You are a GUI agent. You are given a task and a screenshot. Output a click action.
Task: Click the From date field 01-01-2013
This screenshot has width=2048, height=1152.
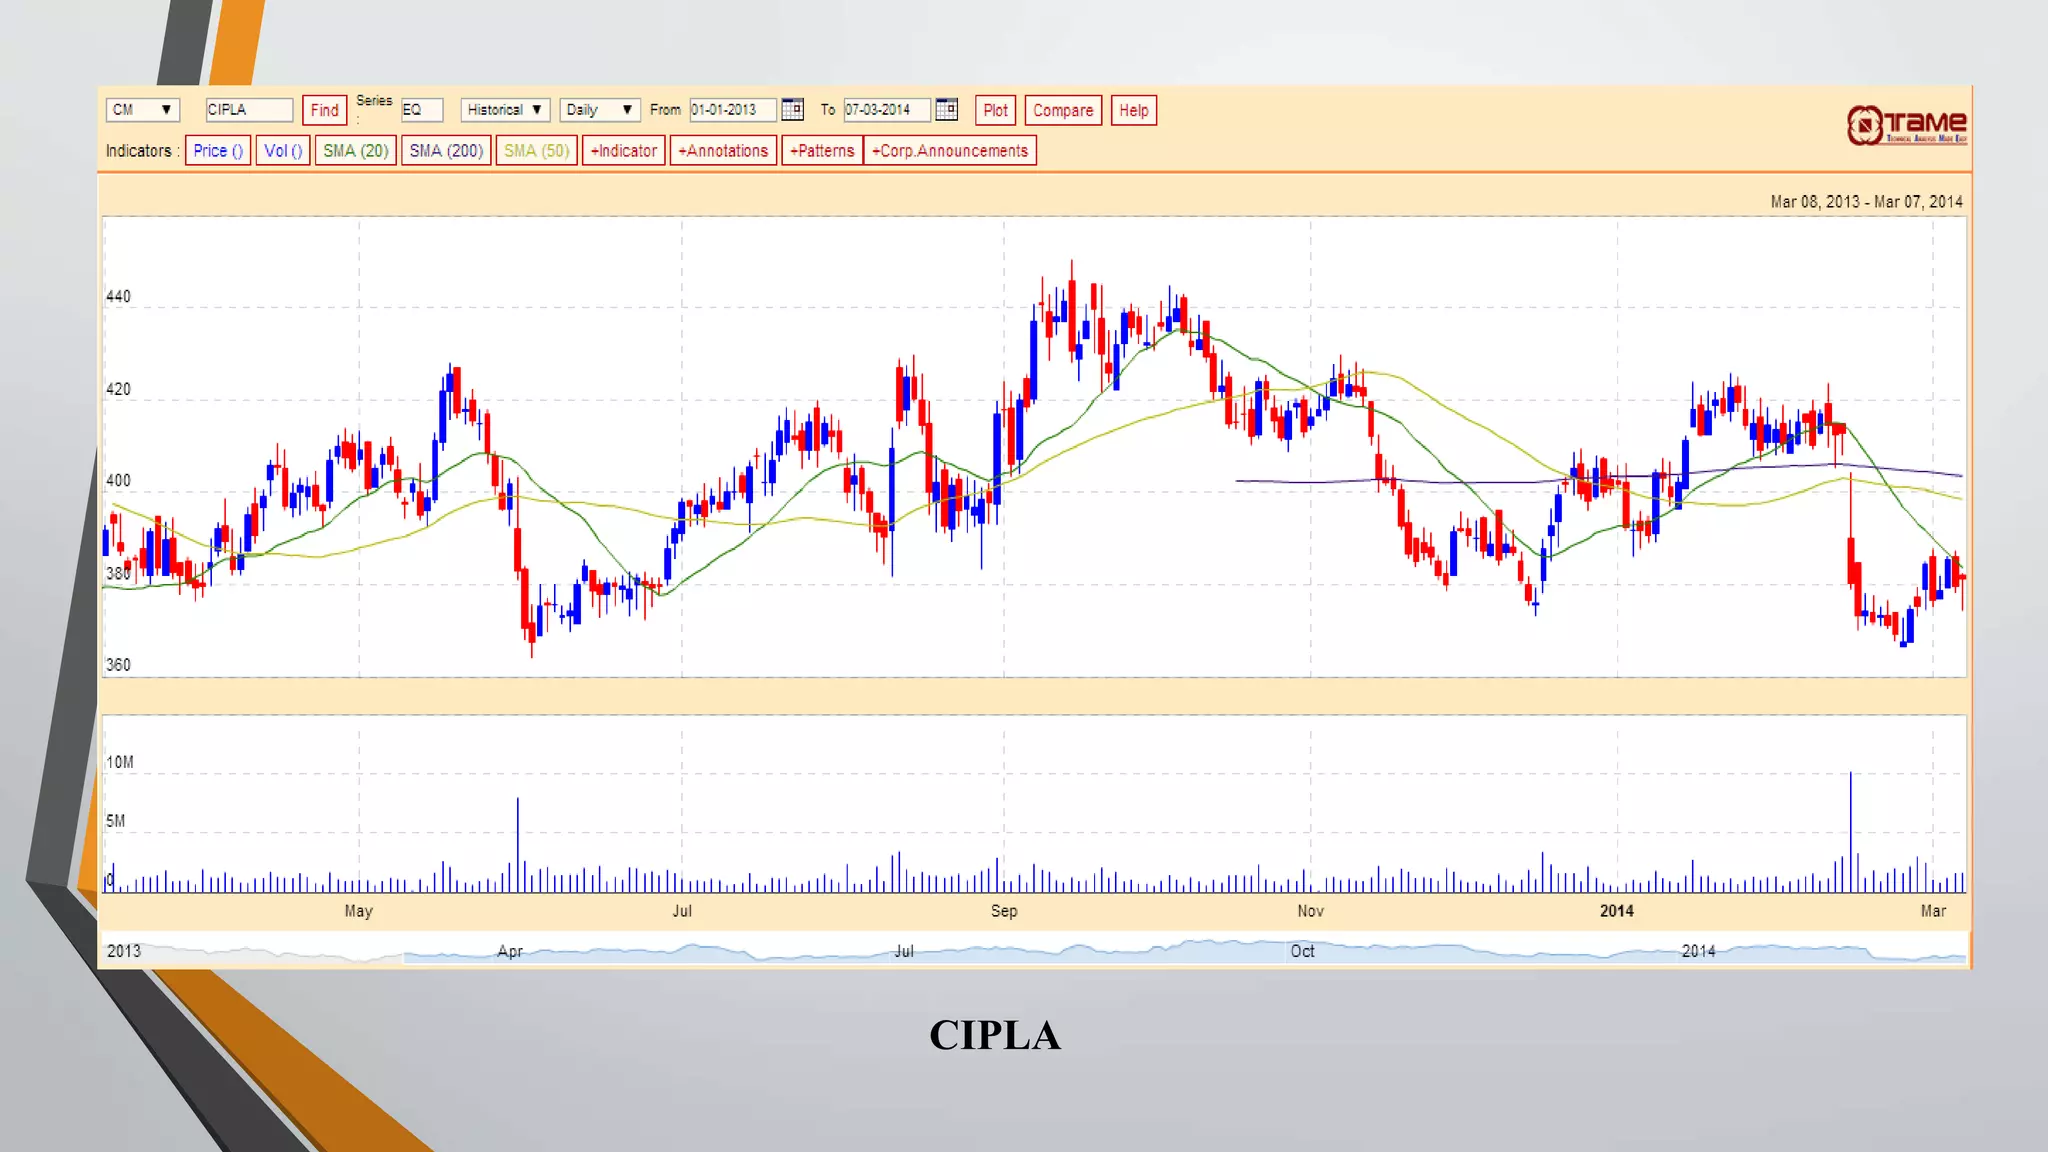(733, 110)
